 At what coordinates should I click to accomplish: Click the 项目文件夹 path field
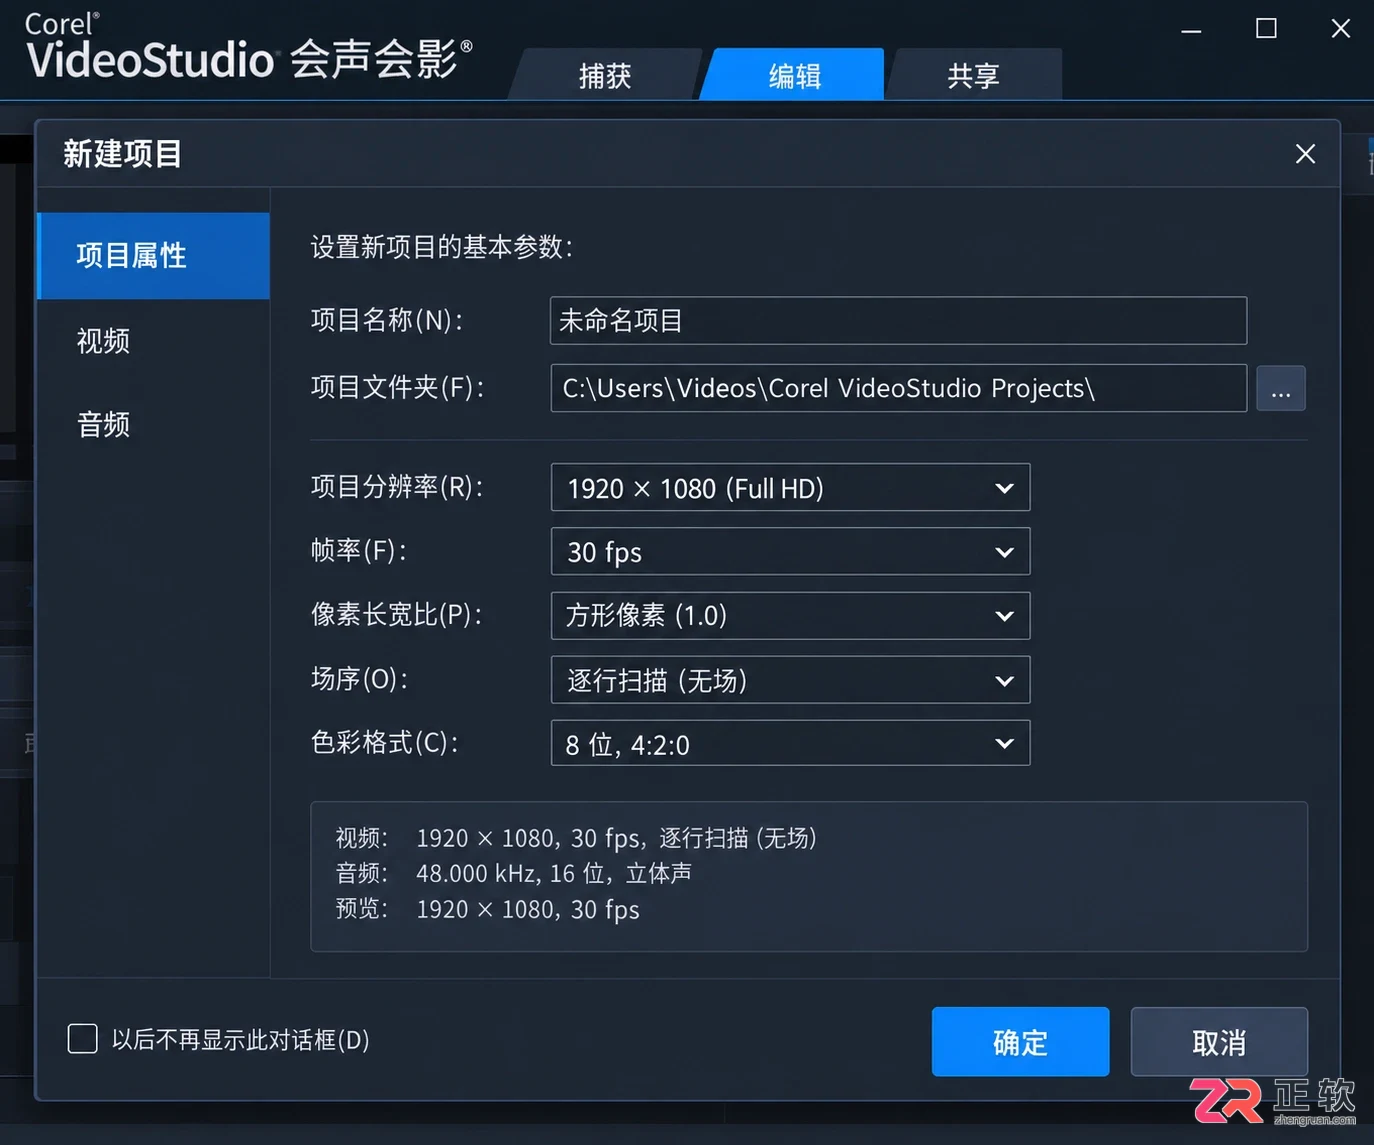(898, 388)
